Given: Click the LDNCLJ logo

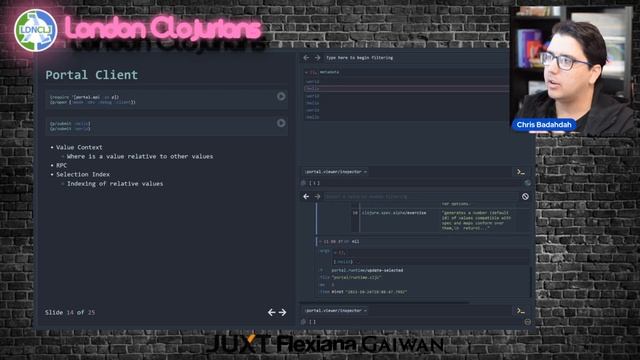Looking at the screenshot, I should click(x=36, y=30).
